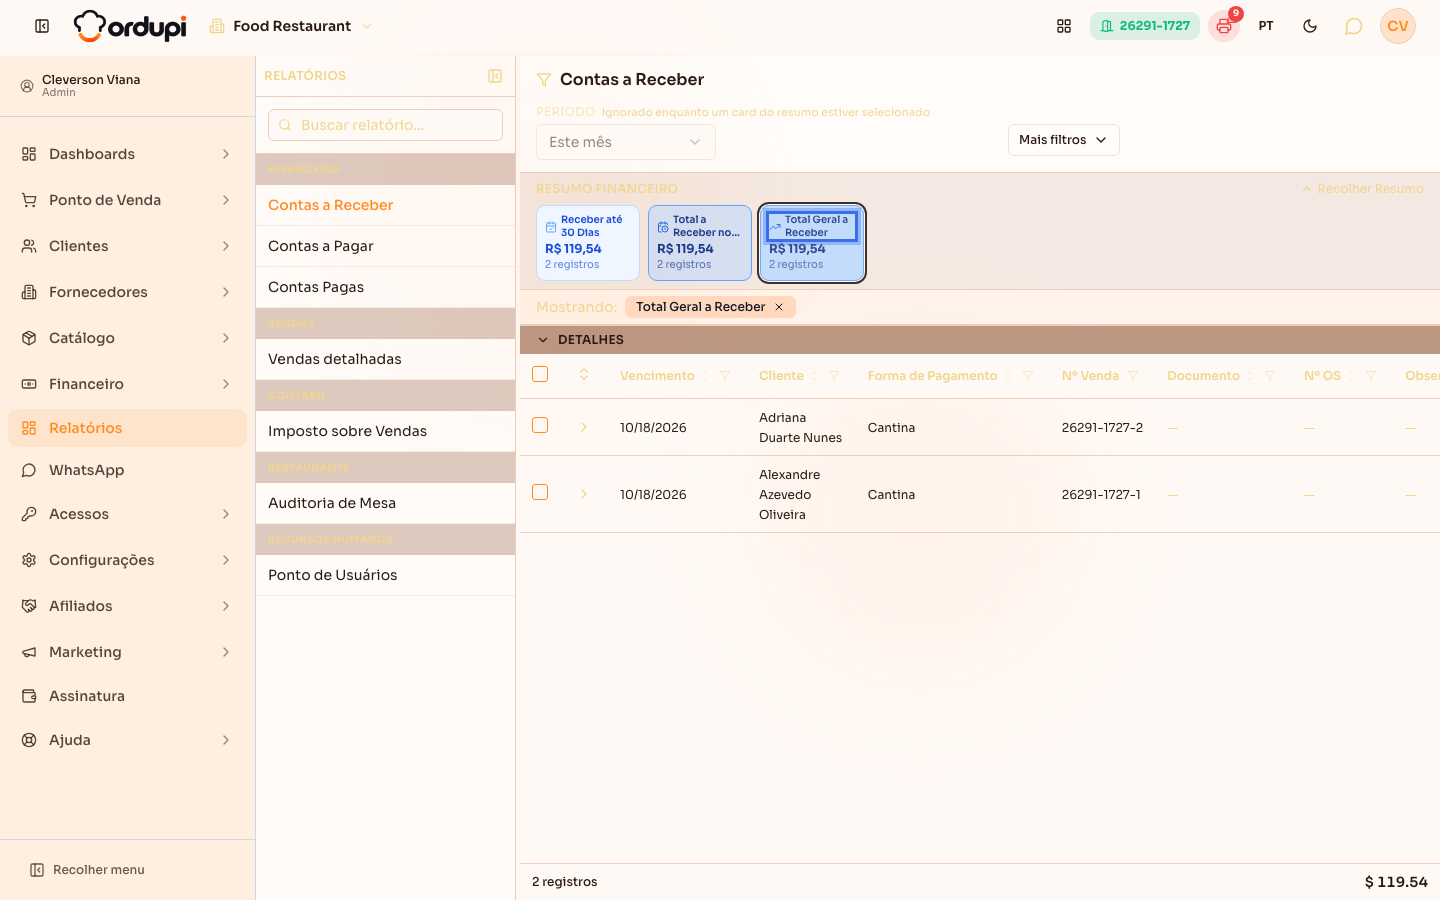
Task: Expand the Dashboards menu
Action: point(127,154)
